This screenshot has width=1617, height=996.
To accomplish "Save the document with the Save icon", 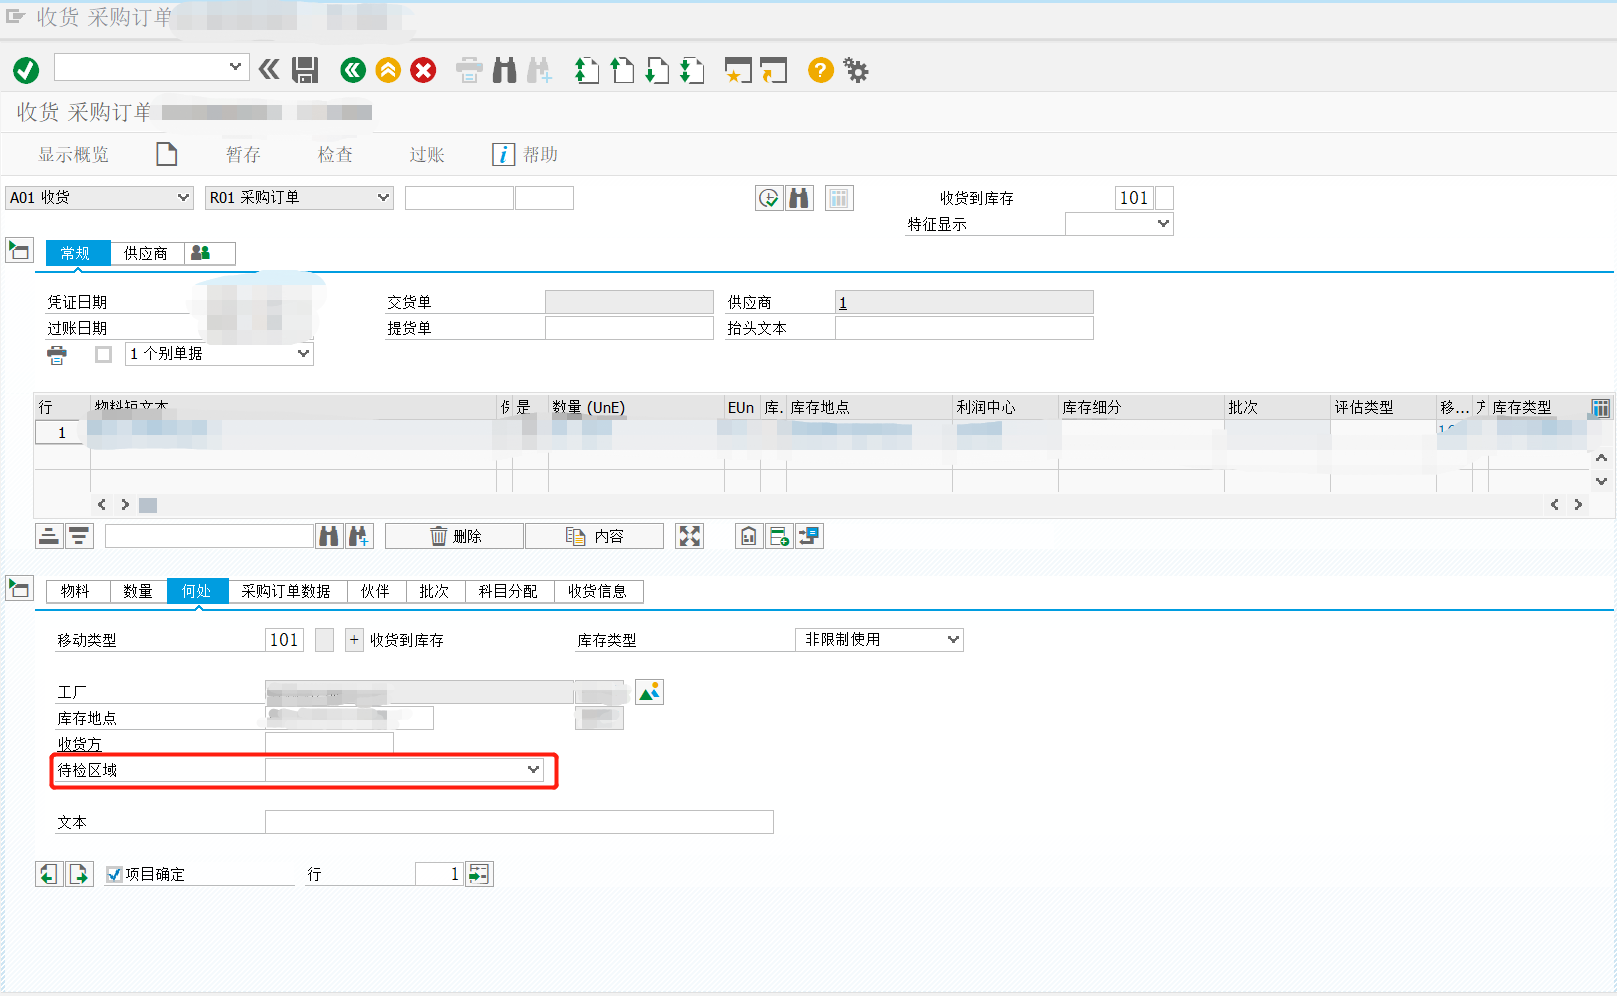I will click(x=305, y=70).
